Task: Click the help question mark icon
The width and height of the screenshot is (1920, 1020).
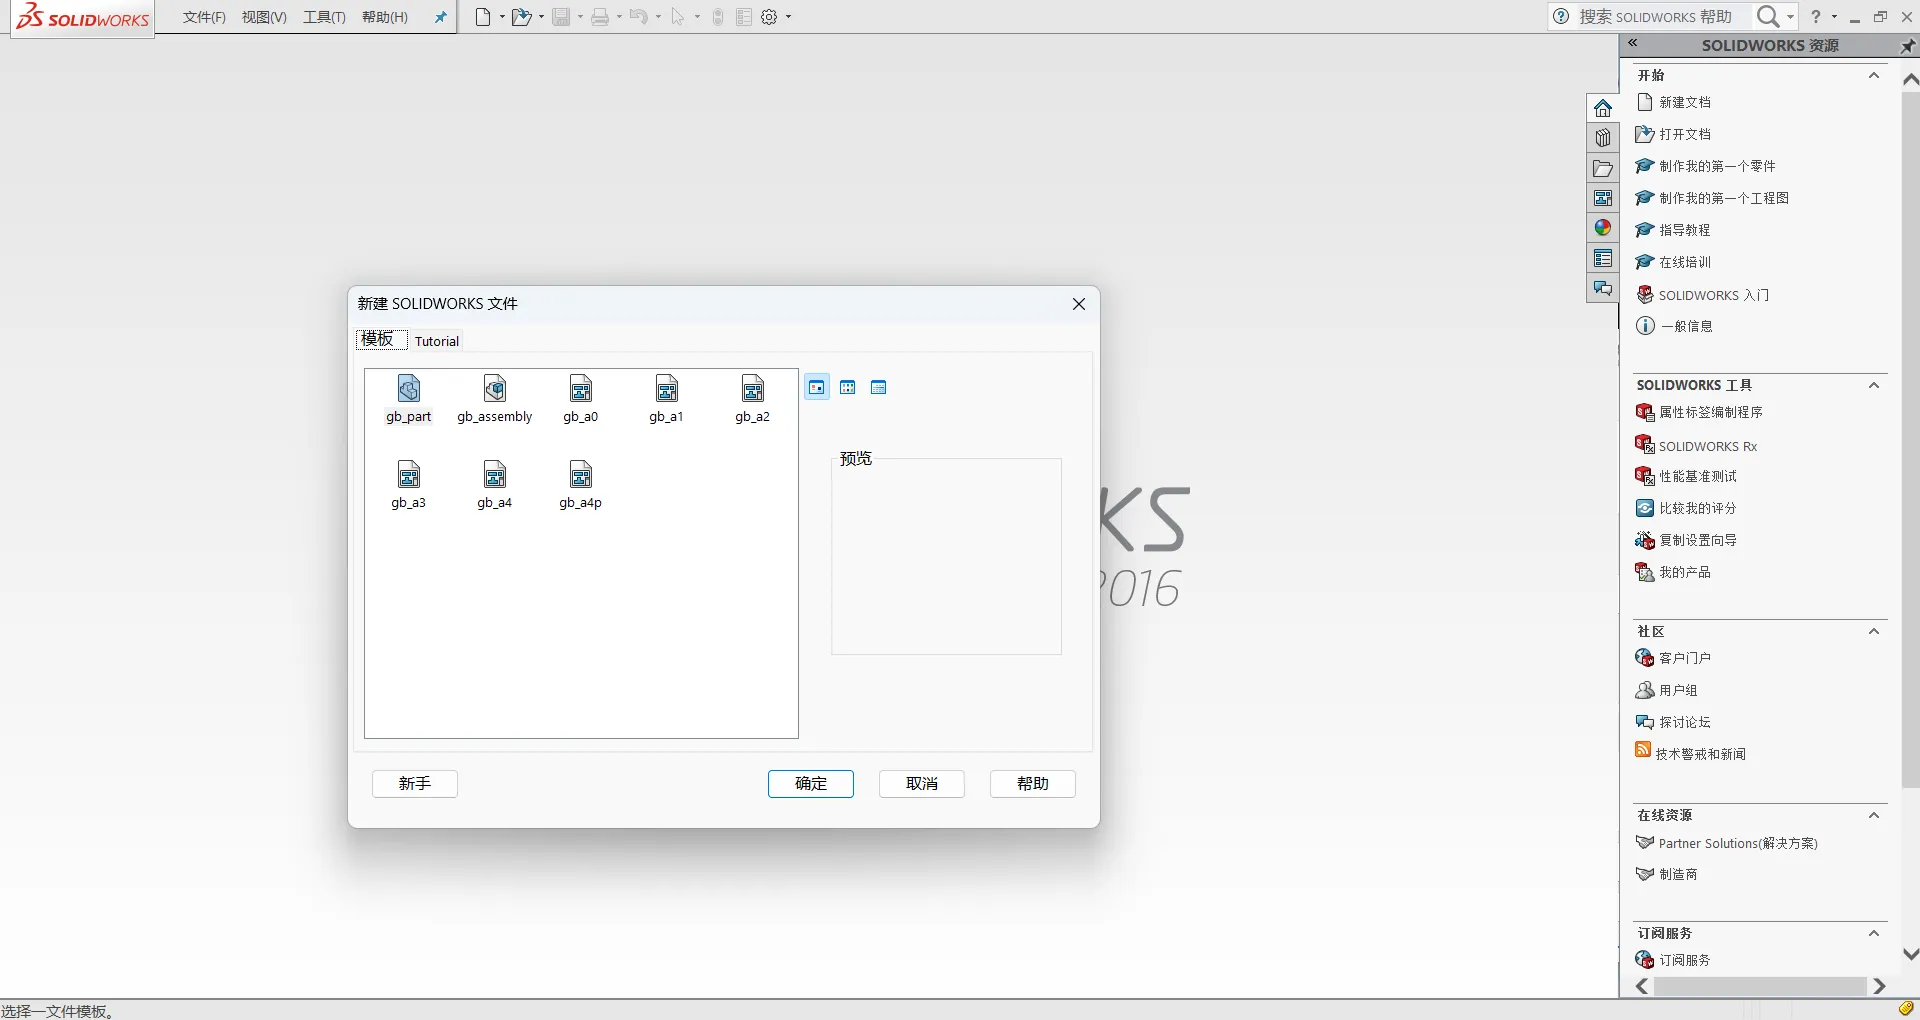Action: click(1816, 16)
